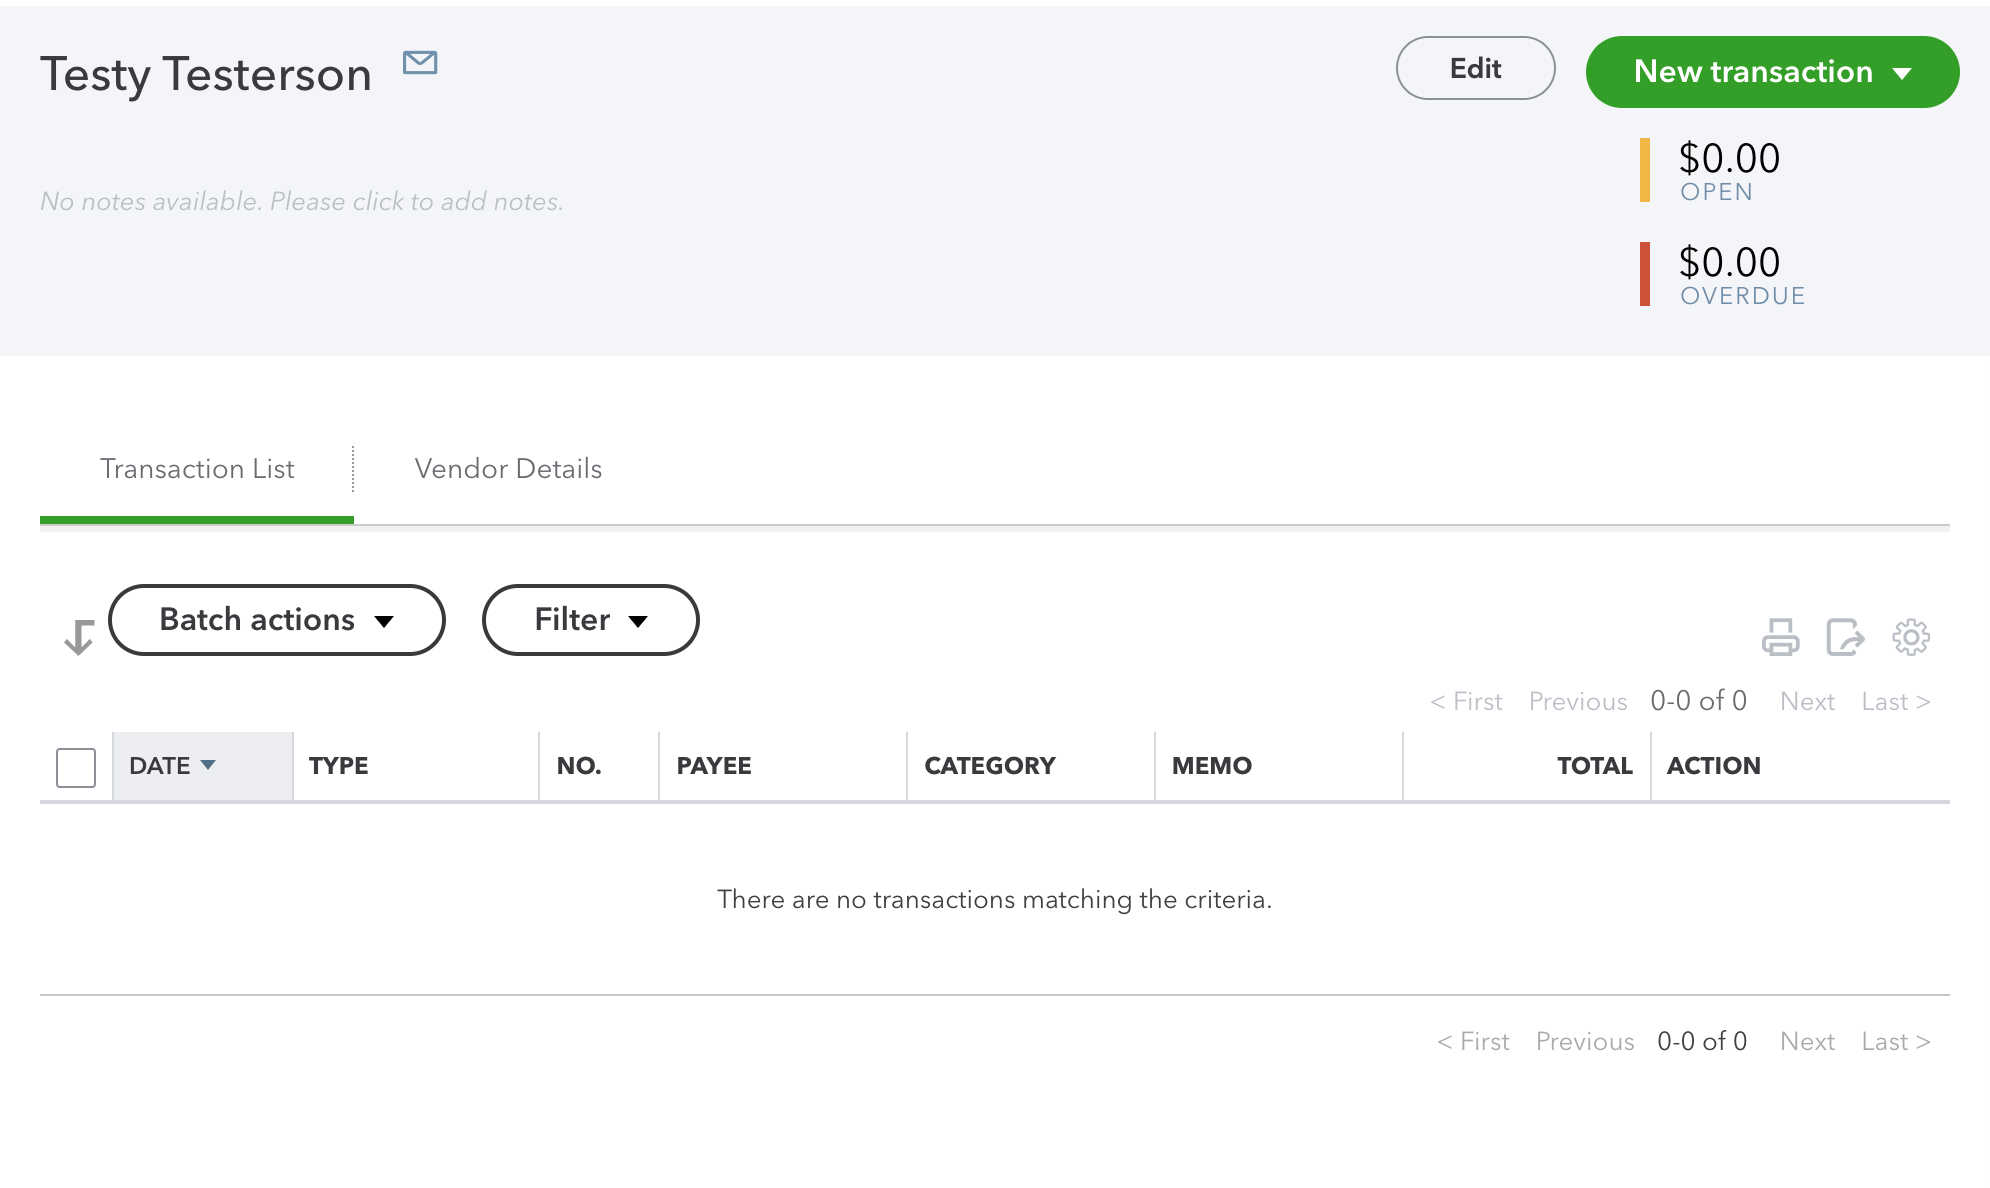Screen dimensions: 1990x1188
Task: Switch to the Vendor Details tab
Action: point(507,469)
